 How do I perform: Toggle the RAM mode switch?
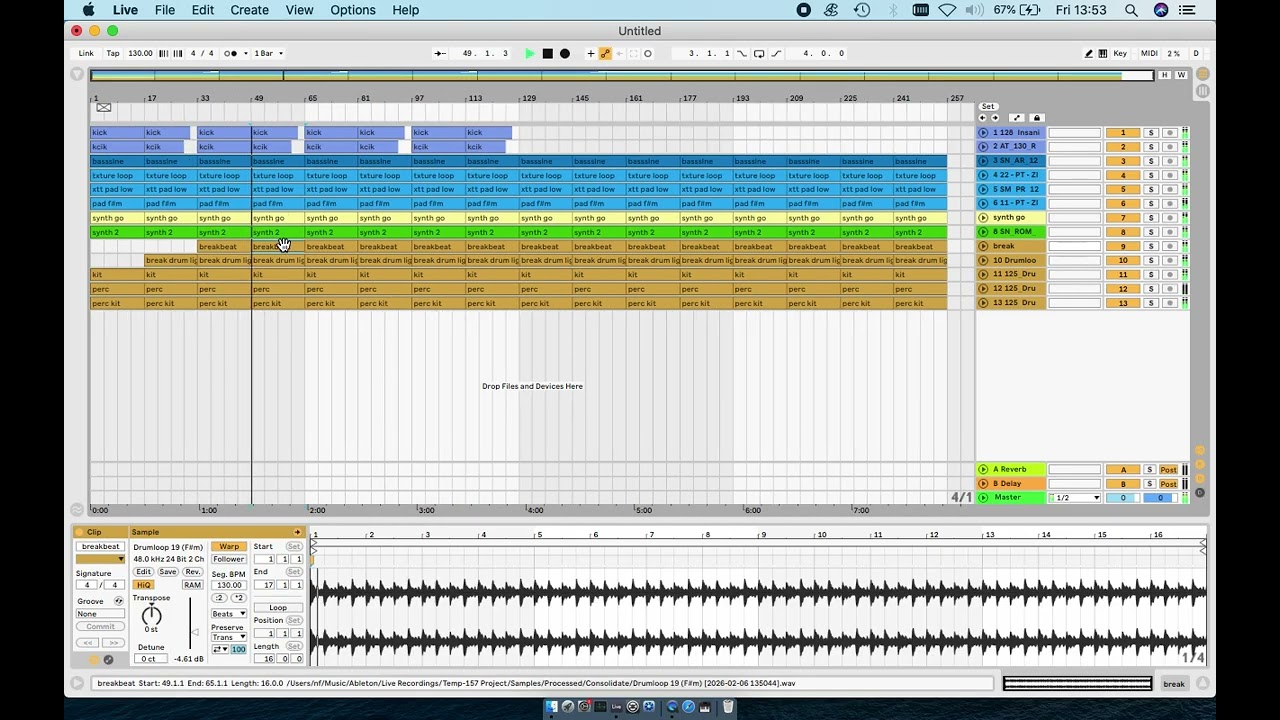(192, 585)
